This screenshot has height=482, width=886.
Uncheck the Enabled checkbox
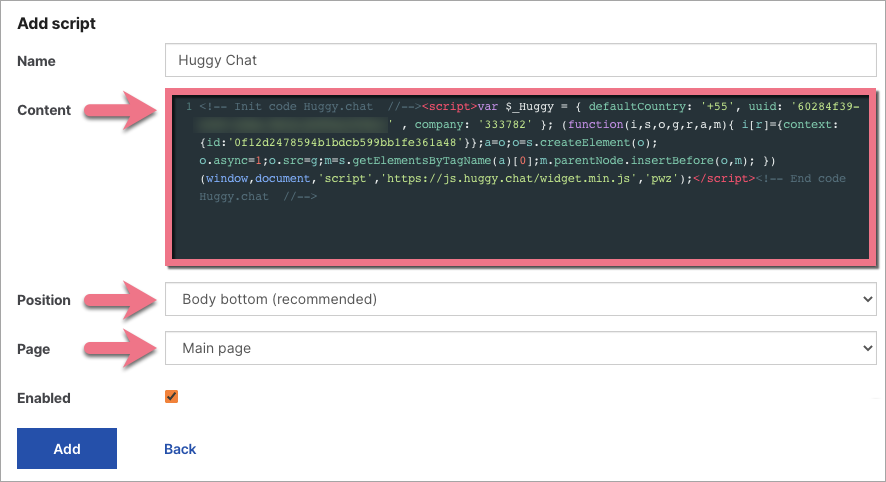(172, 397)
